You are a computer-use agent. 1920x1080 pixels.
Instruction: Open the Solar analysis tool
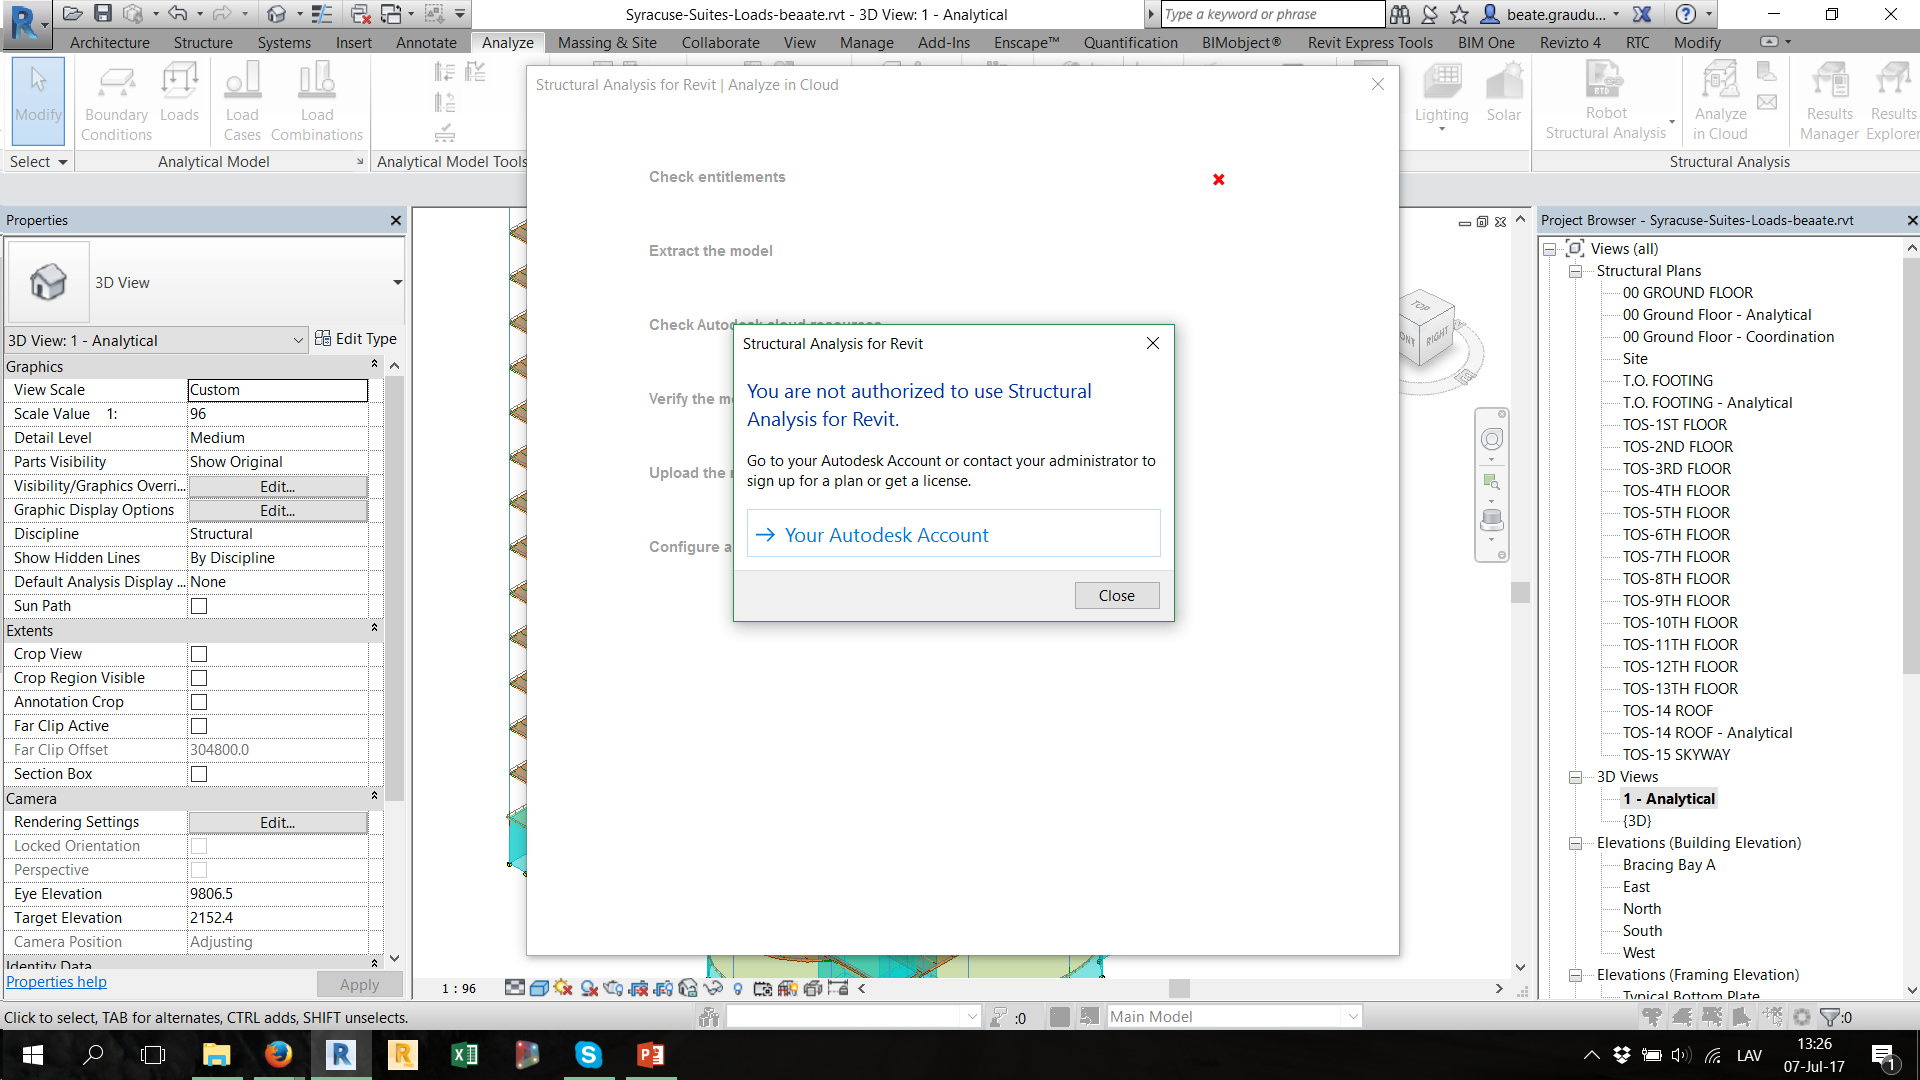(x=1504, y=95)
